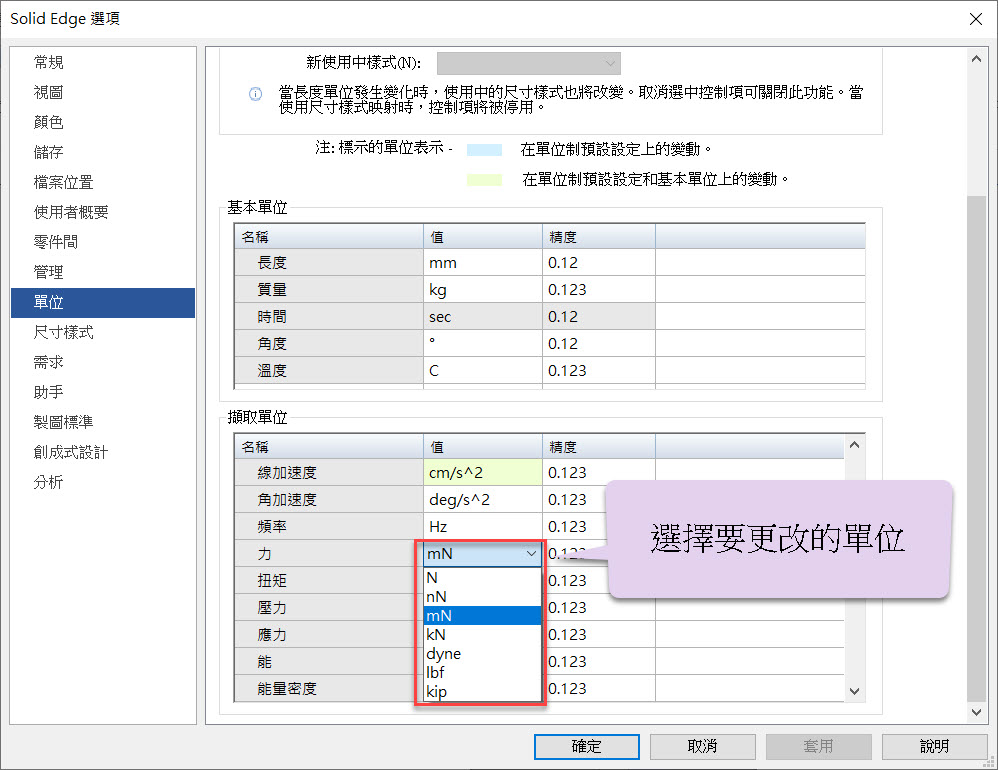Viewport: 998px width, 770px height.
Task: Click the main panel scrollbar down arrow
Action: pyautogui.click(x=976, y=713)
